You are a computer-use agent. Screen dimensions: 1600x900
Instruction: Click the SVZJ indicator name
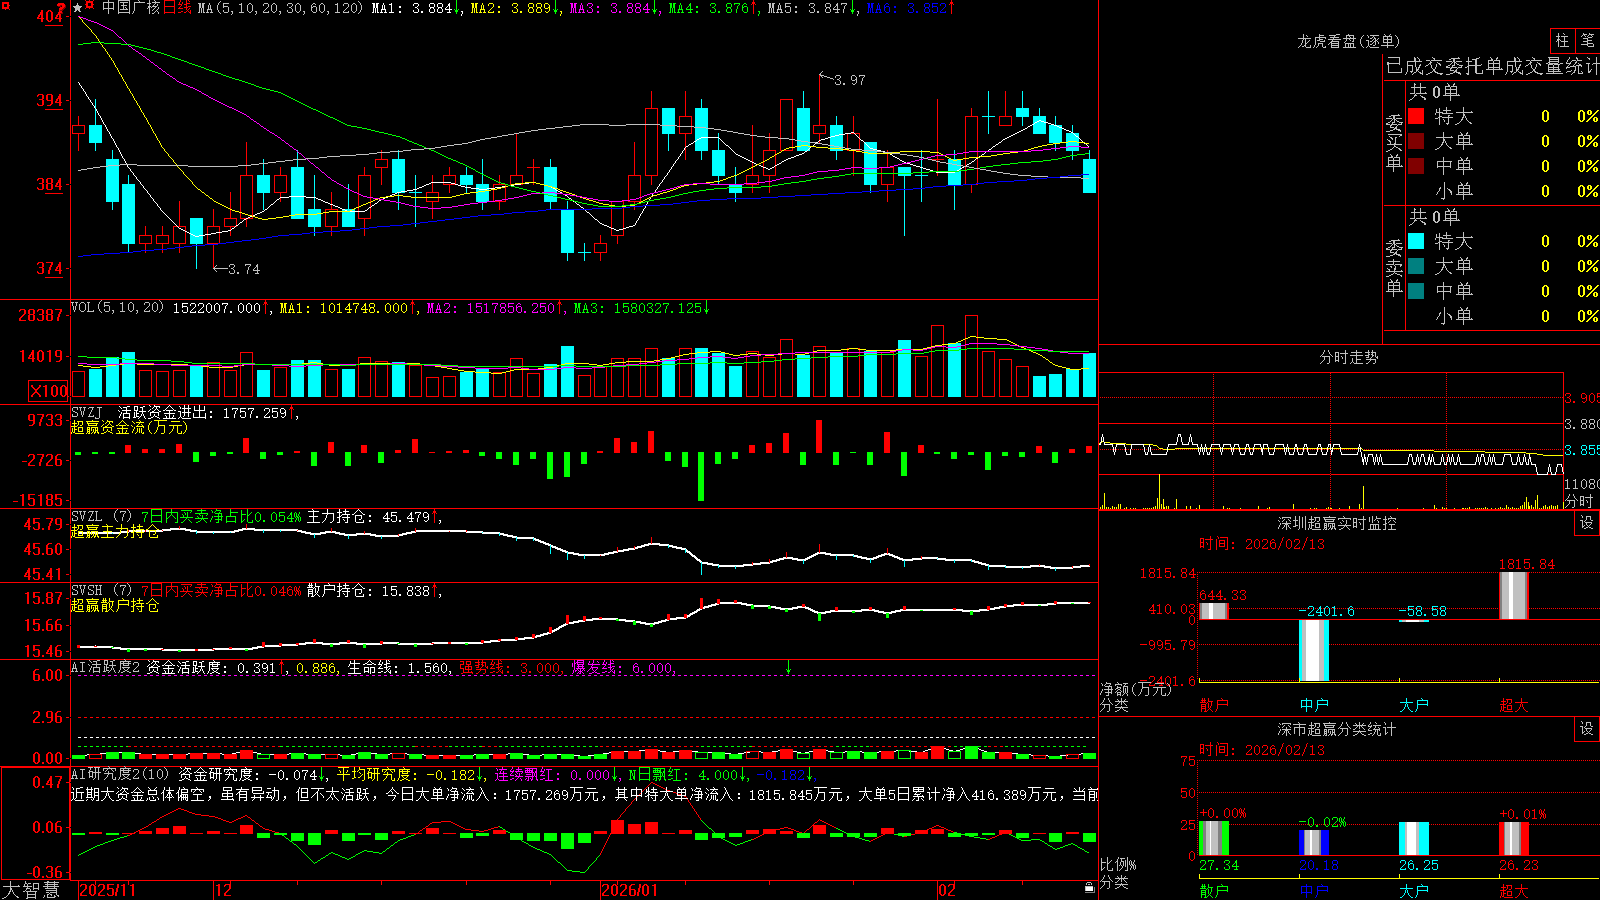pyautogui.click(x=87, y=412)
